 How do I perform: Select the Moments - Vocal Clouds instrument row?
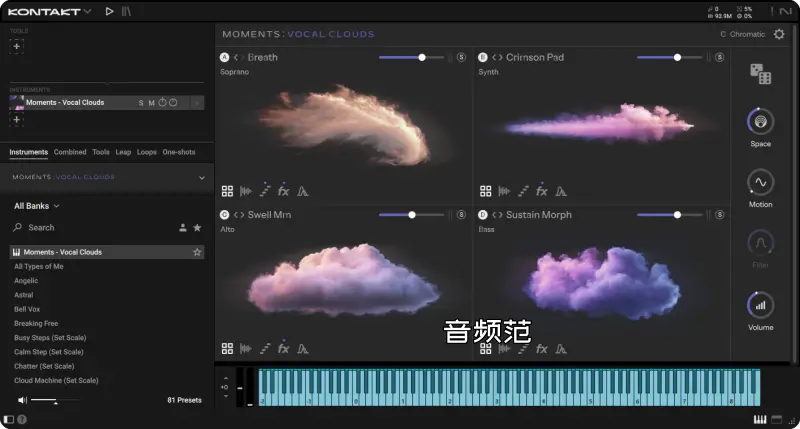pyautogui.click(x=107, y=103)
